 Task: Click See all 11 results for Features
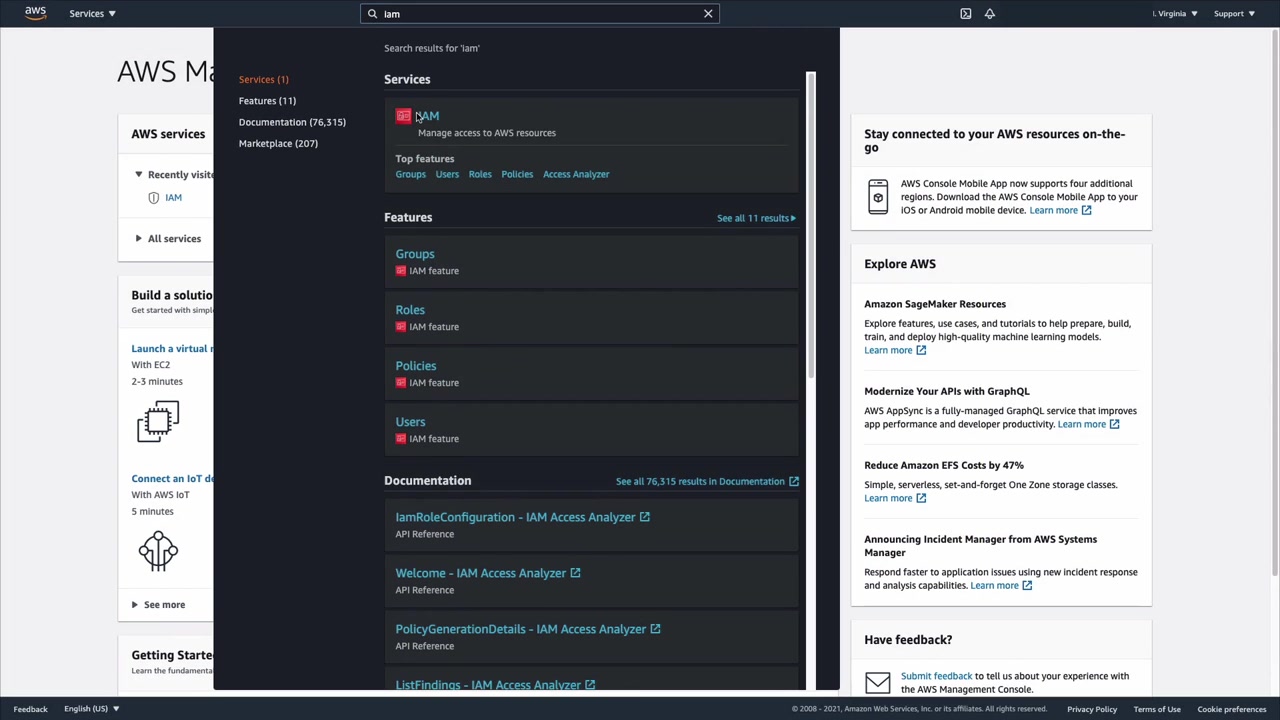click(x=756, y=218)
